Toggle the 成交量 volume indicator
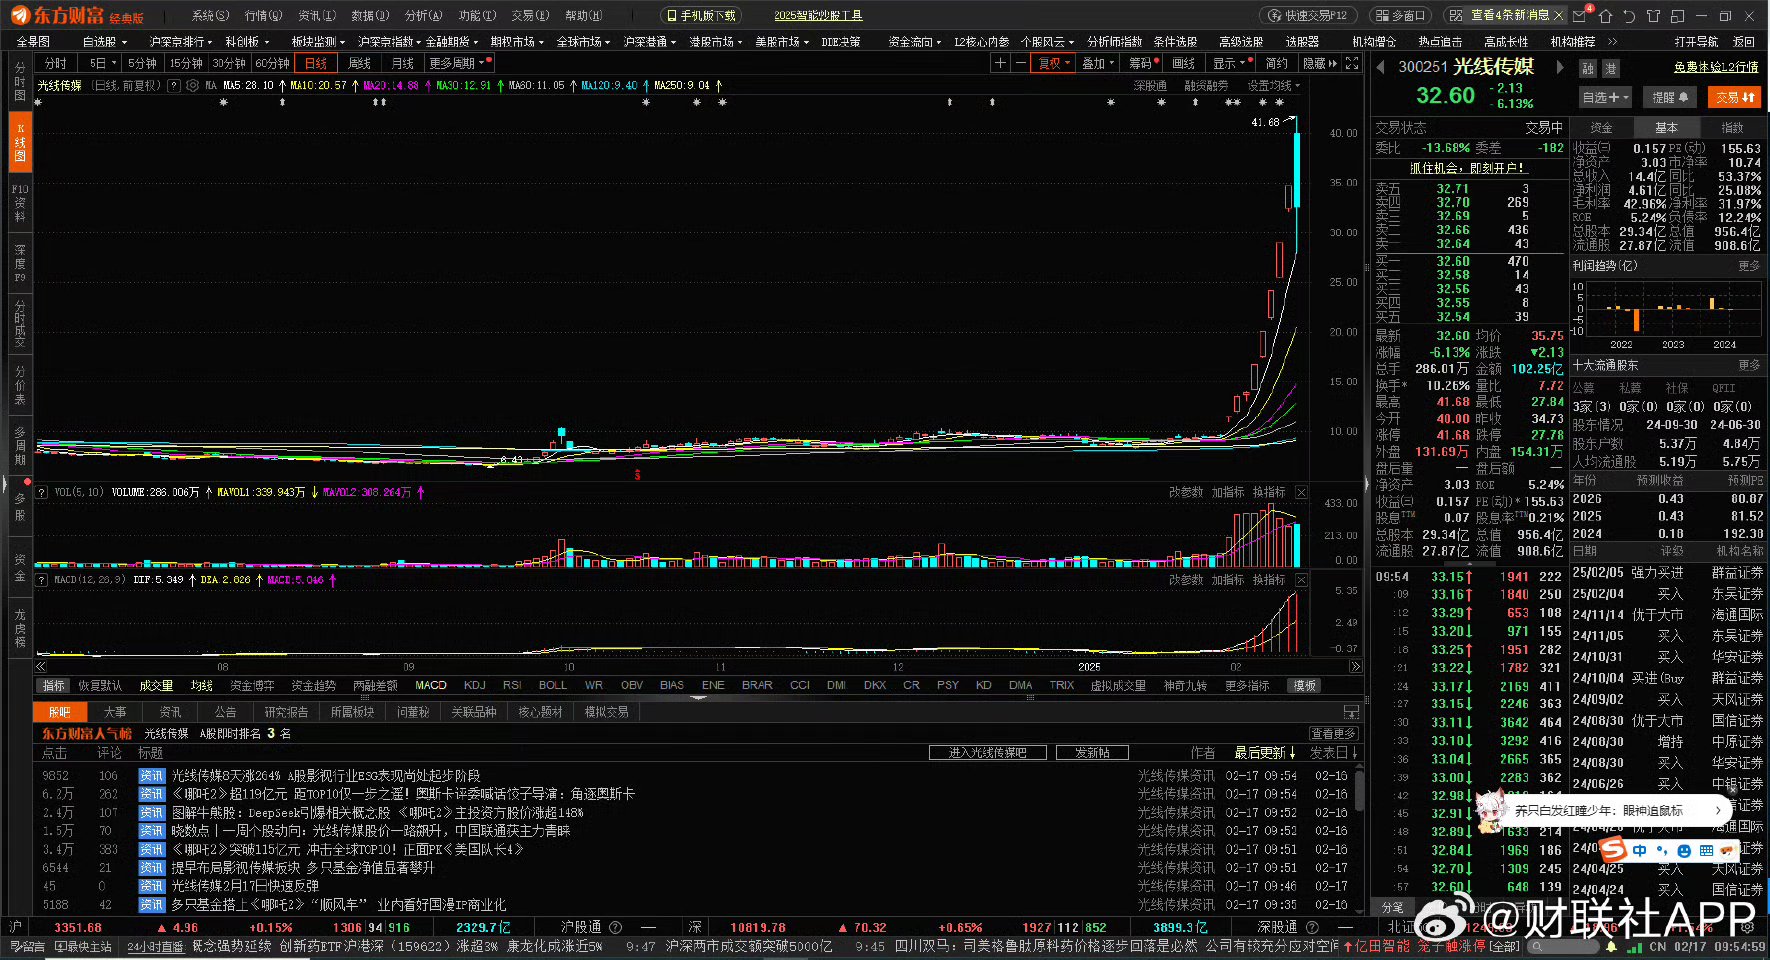 [156, 686]
